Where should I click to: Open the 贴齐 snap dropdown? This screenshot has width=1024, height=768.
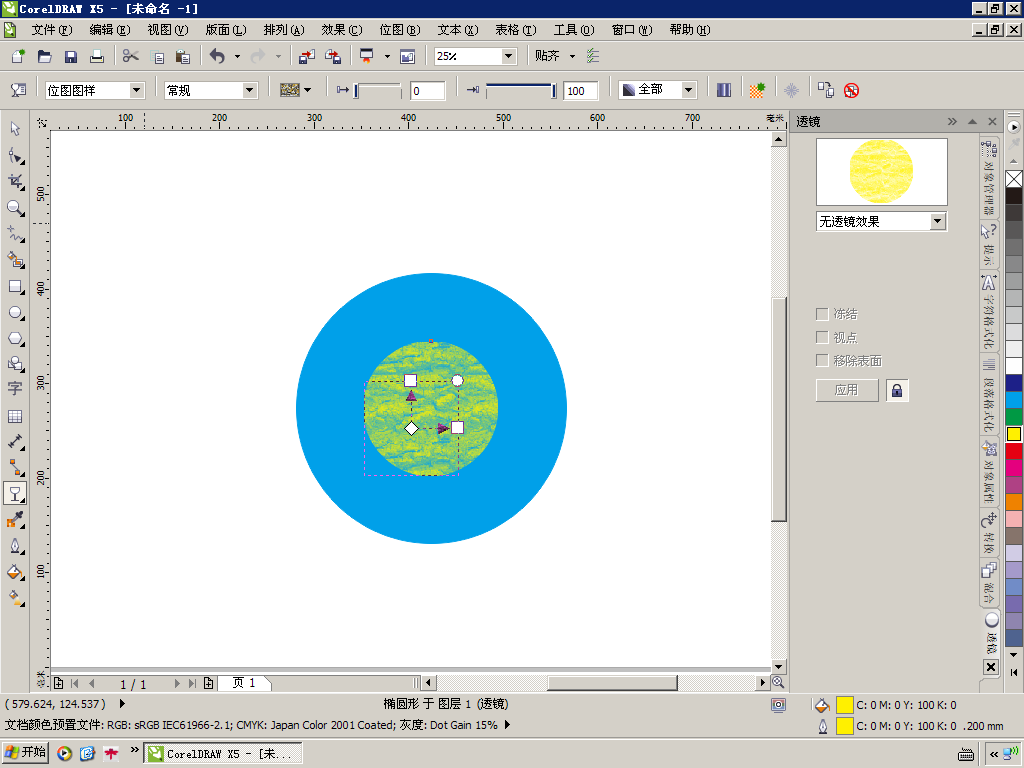tap(573, 56)
